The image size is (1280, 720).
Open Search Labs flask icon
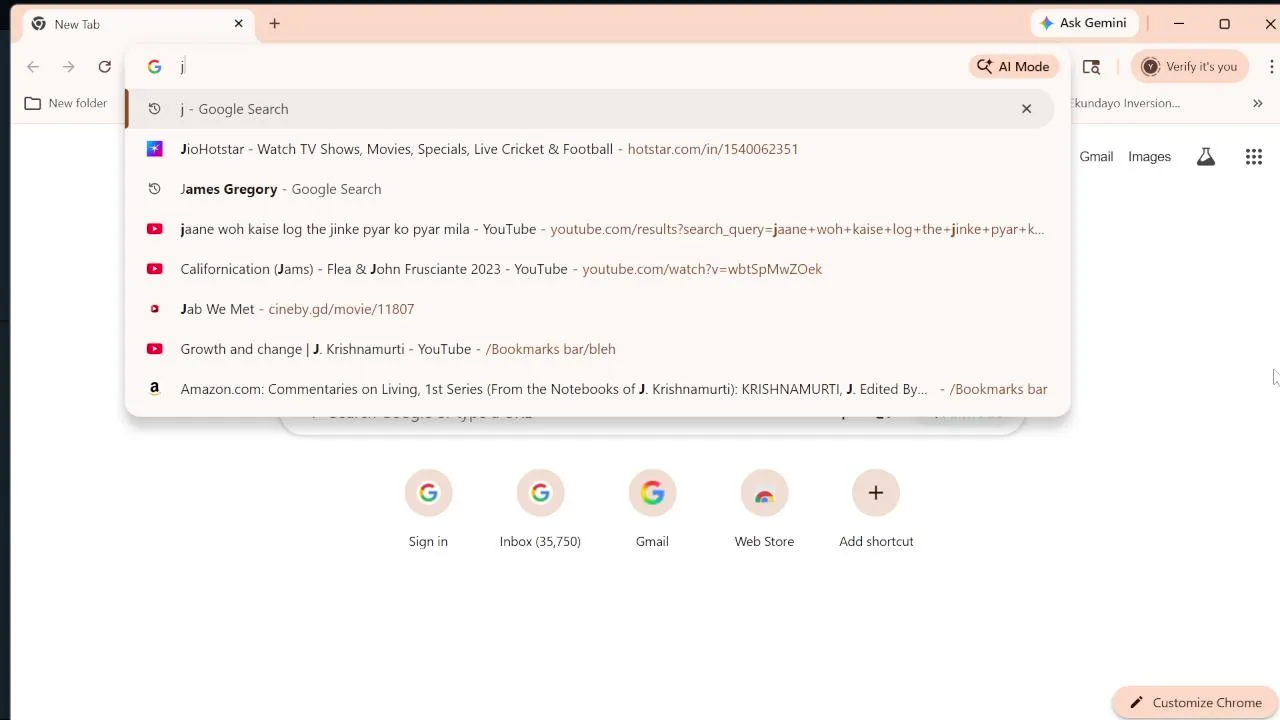(1206, 157)
